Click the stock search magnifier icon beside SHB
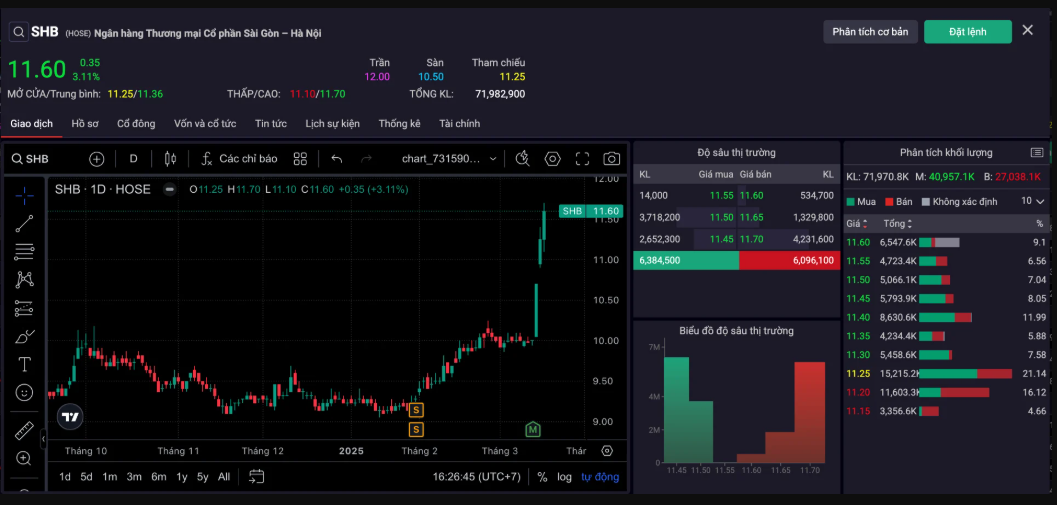Viewport: 1057px width, 505px height. [x=18, y=32]
